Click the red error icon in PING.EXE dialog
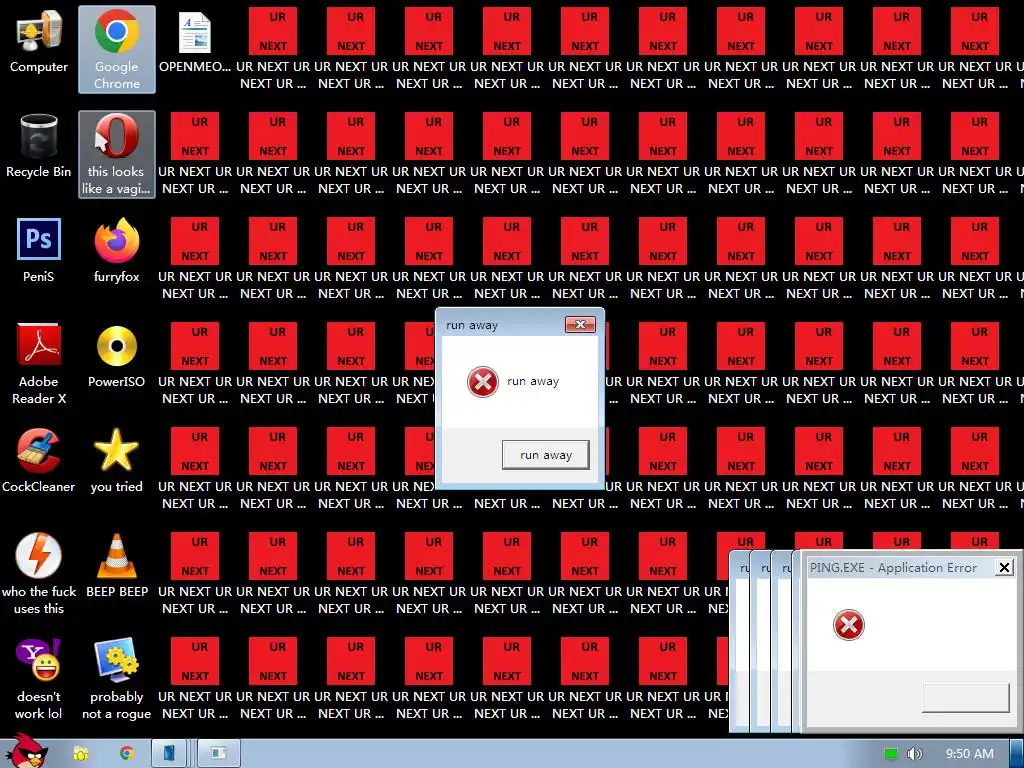 (x=848, y=625)
